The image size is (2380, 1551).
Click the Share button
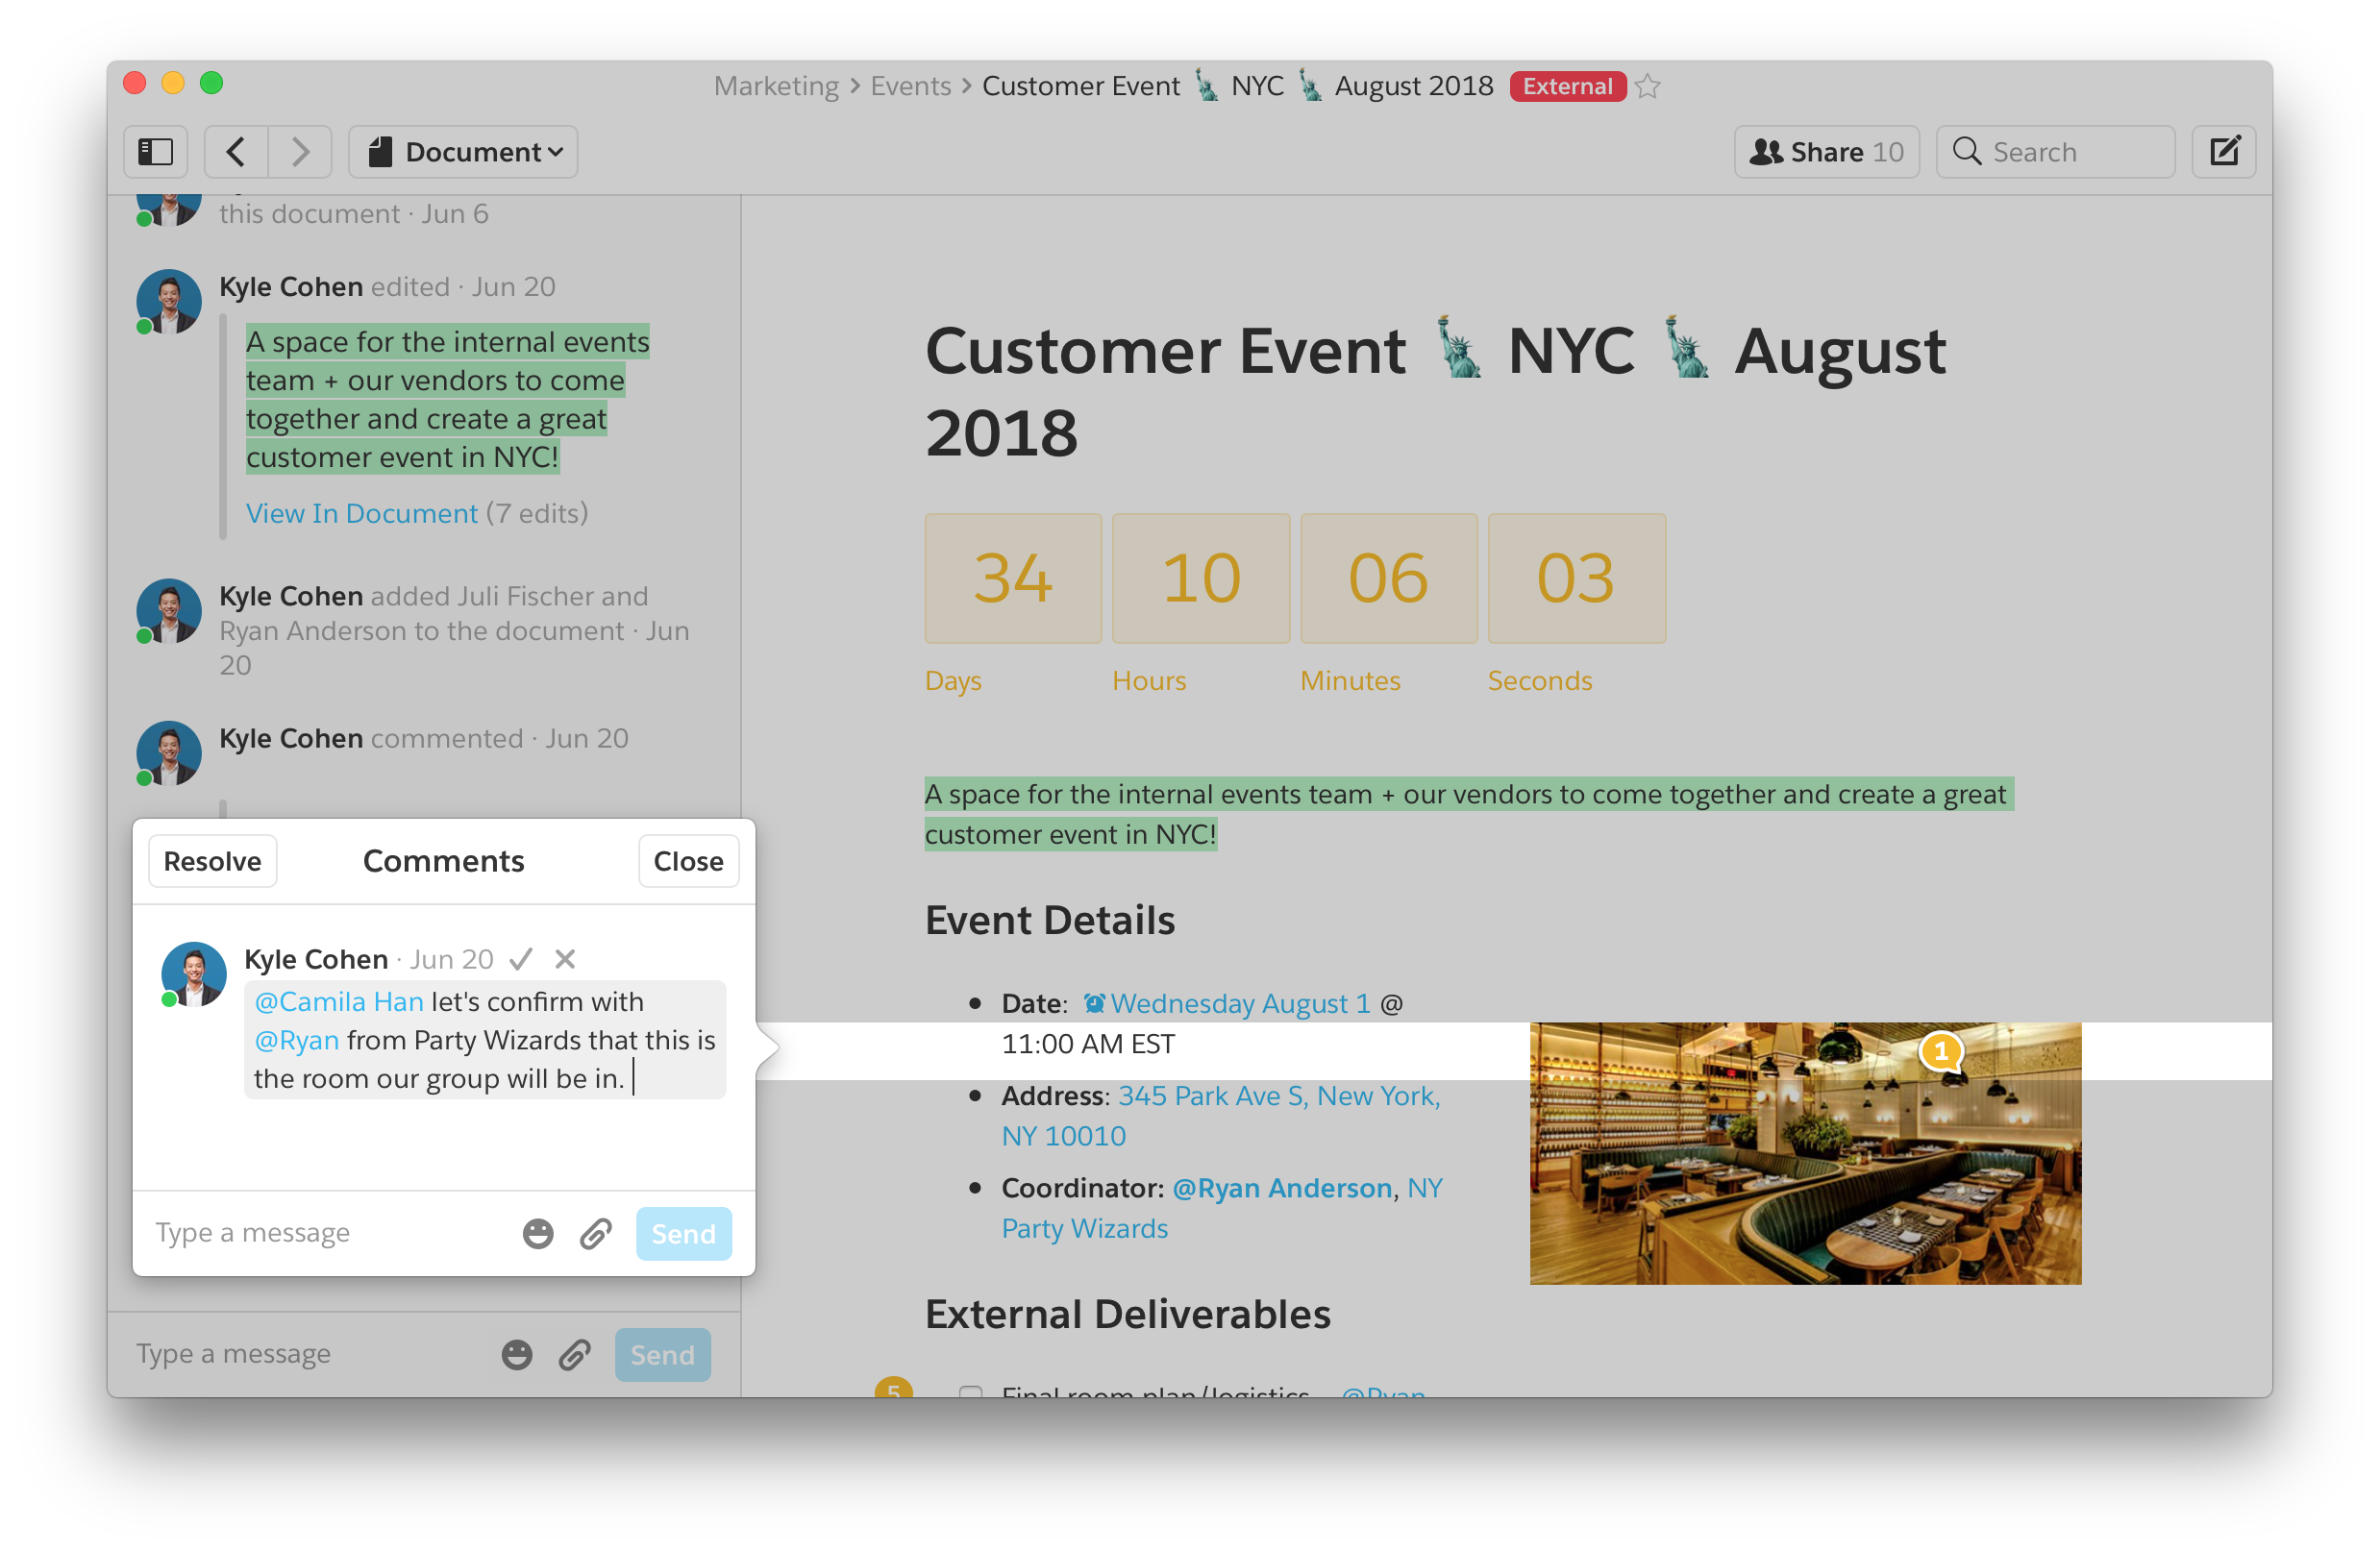click(x=1826, y=152)
